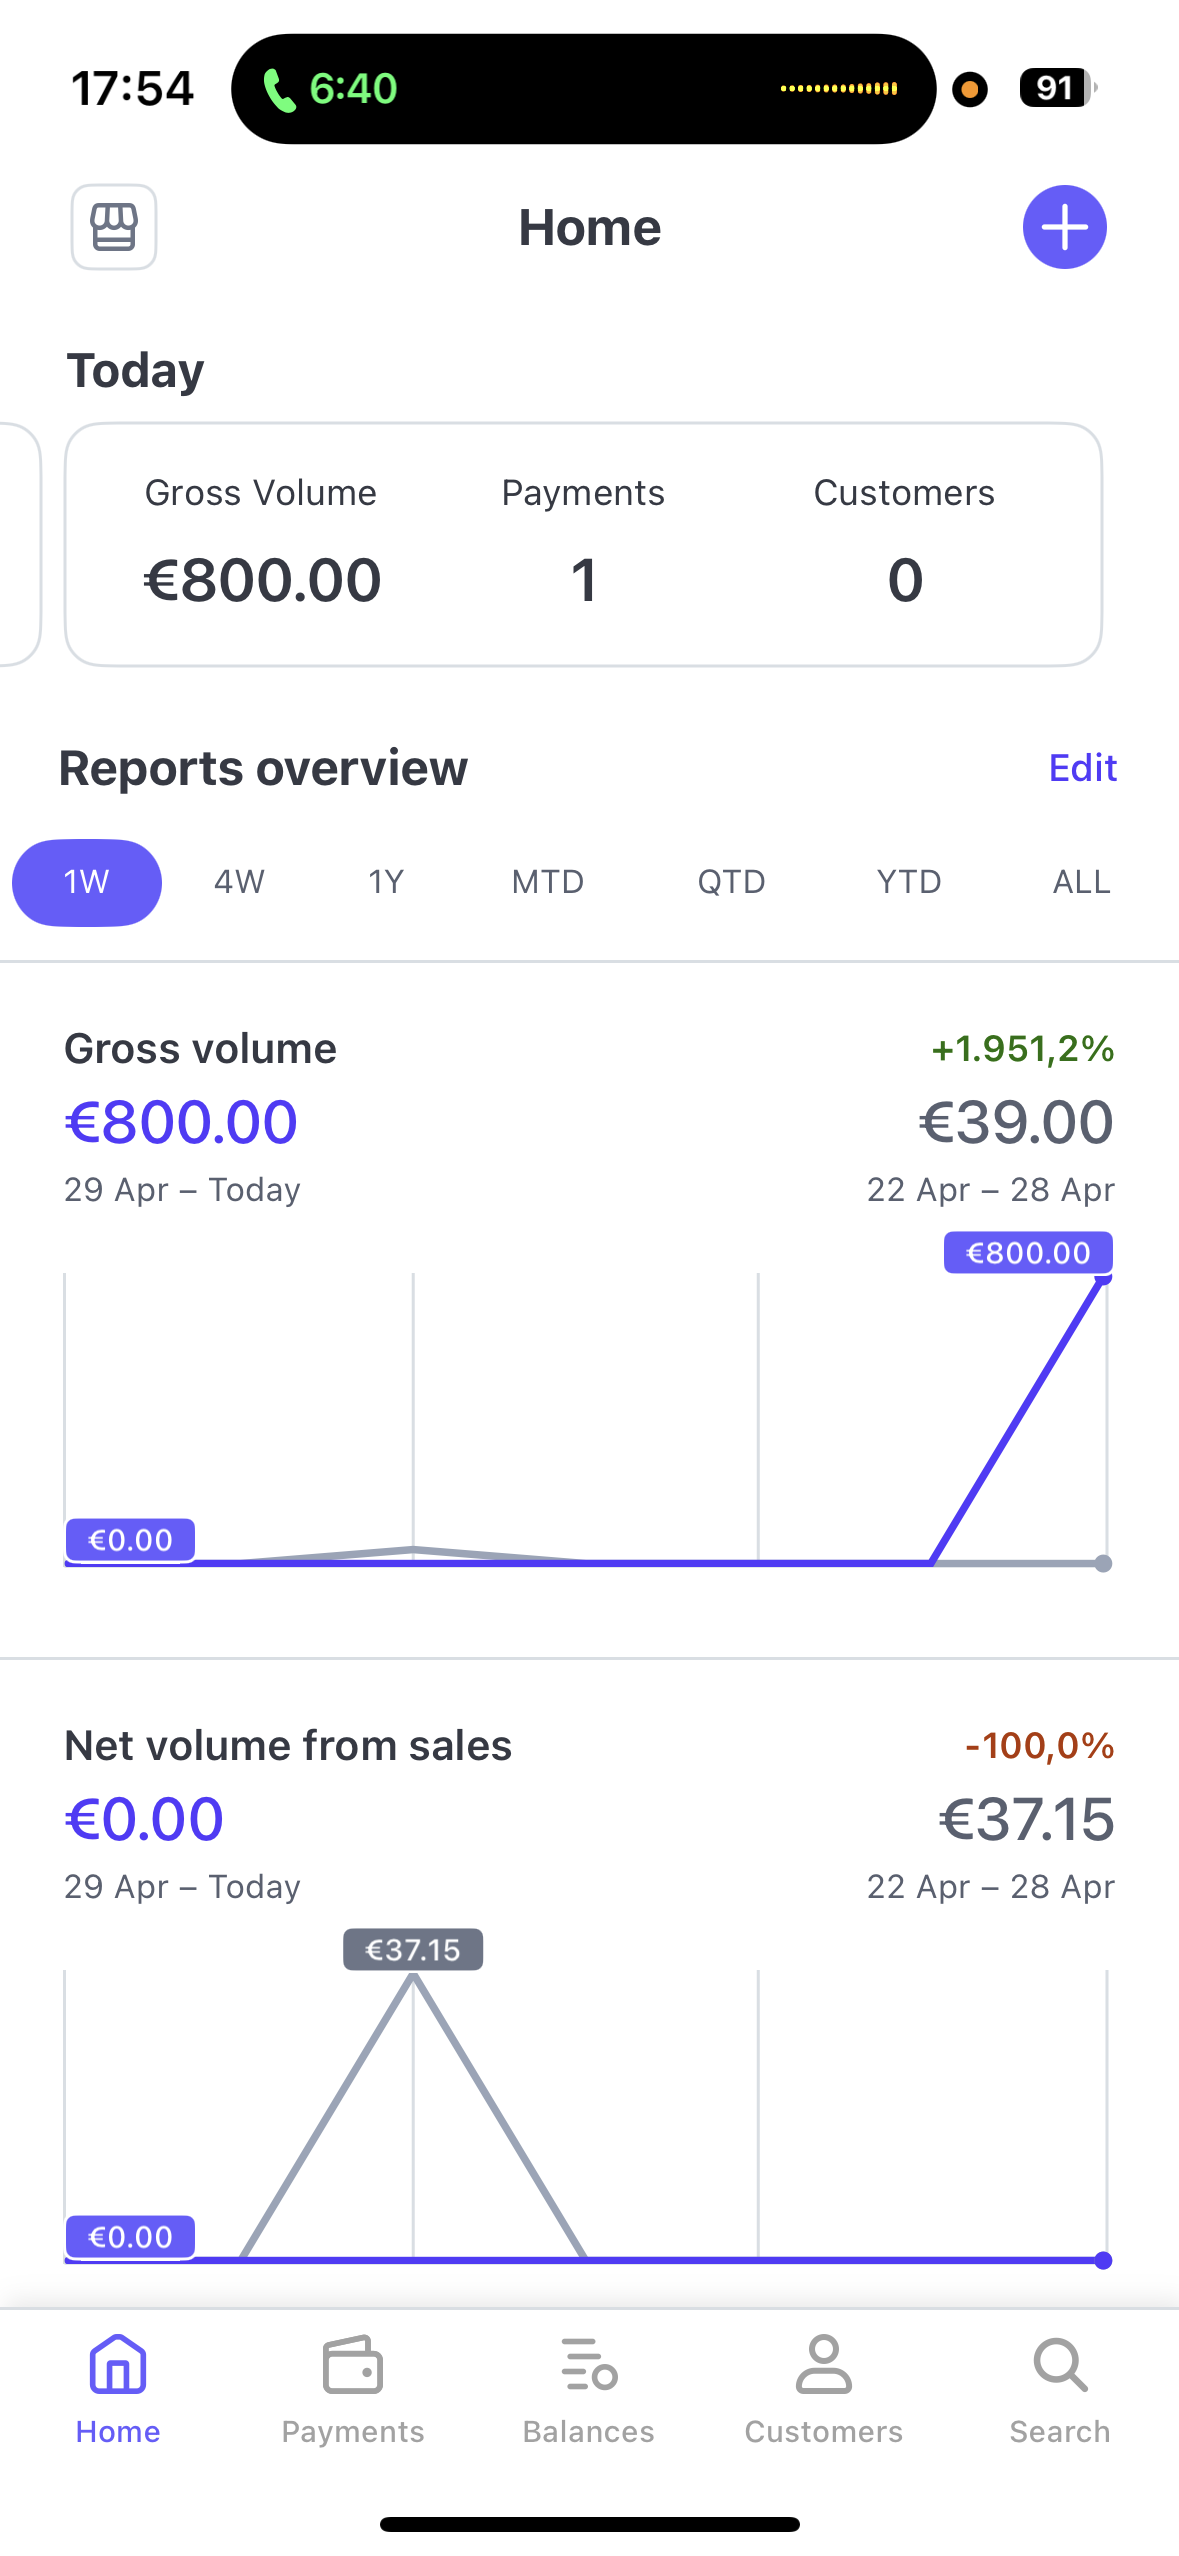Open the Net volume from sales report
Image resolution: width=1179 pixels, height=2556 pixels.
pyautogui.click(x=288, y=1746)
